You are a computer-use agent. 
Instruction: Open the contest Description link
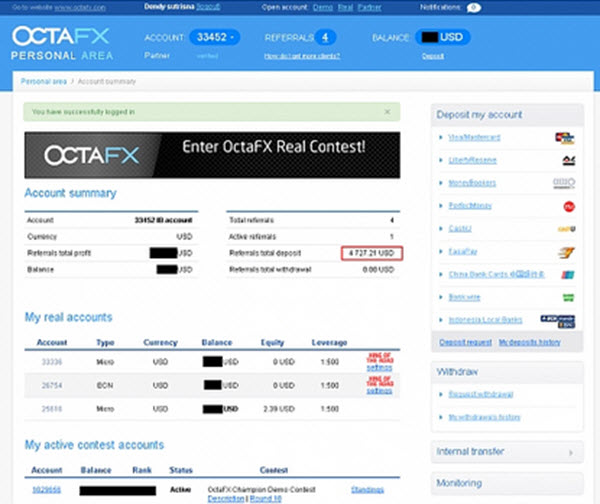tap(226, 499)
